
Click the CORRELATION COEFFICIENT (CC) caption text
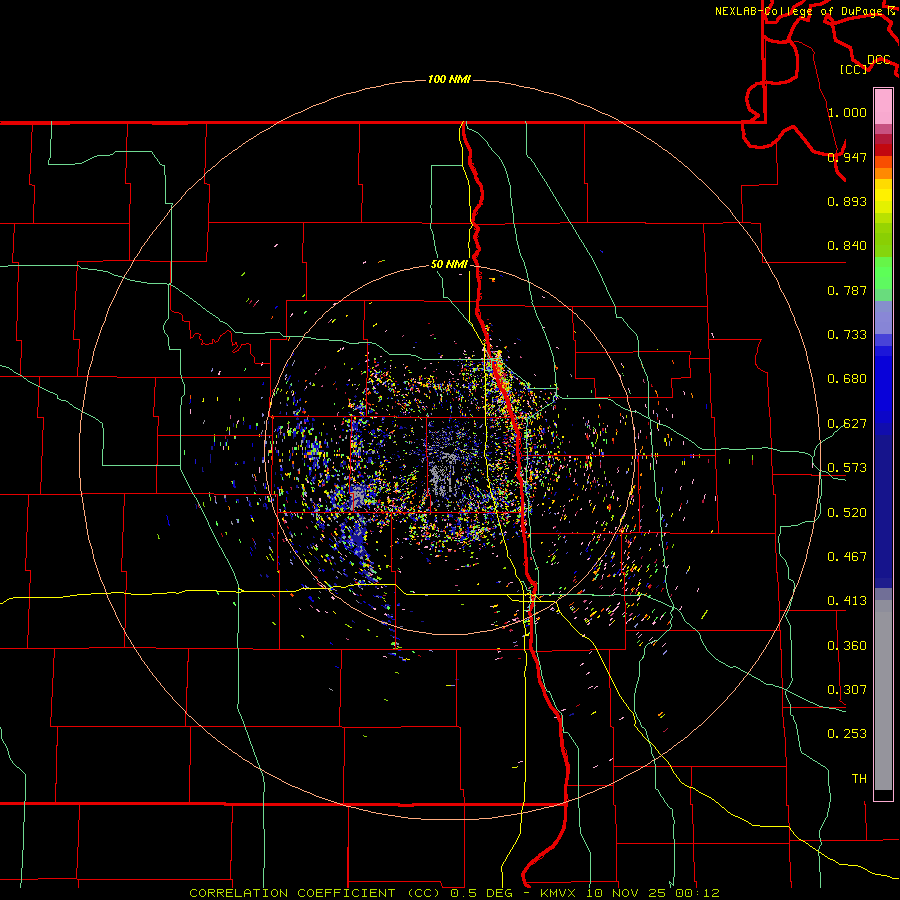pos(316,893)
